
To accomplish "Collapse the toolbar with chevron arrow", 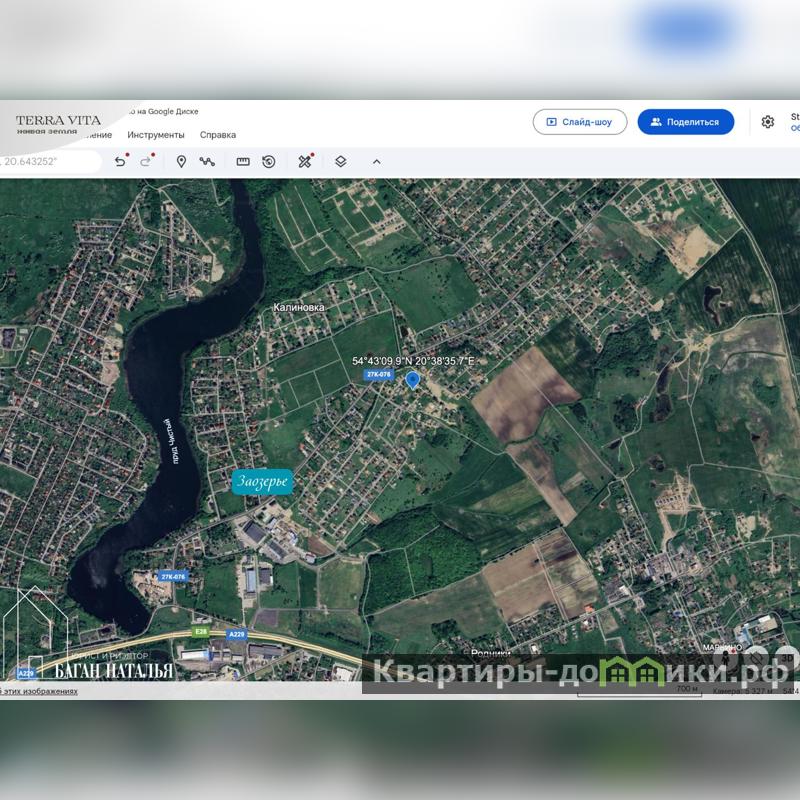I will point(377,161).
